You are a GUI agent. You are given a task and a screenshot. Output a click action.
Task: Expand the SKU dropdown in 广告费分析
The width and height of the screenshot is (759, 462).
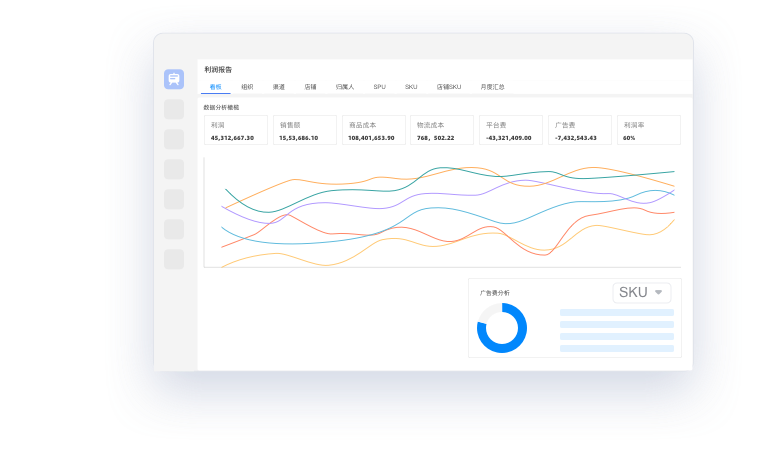[x=641, y=293]
